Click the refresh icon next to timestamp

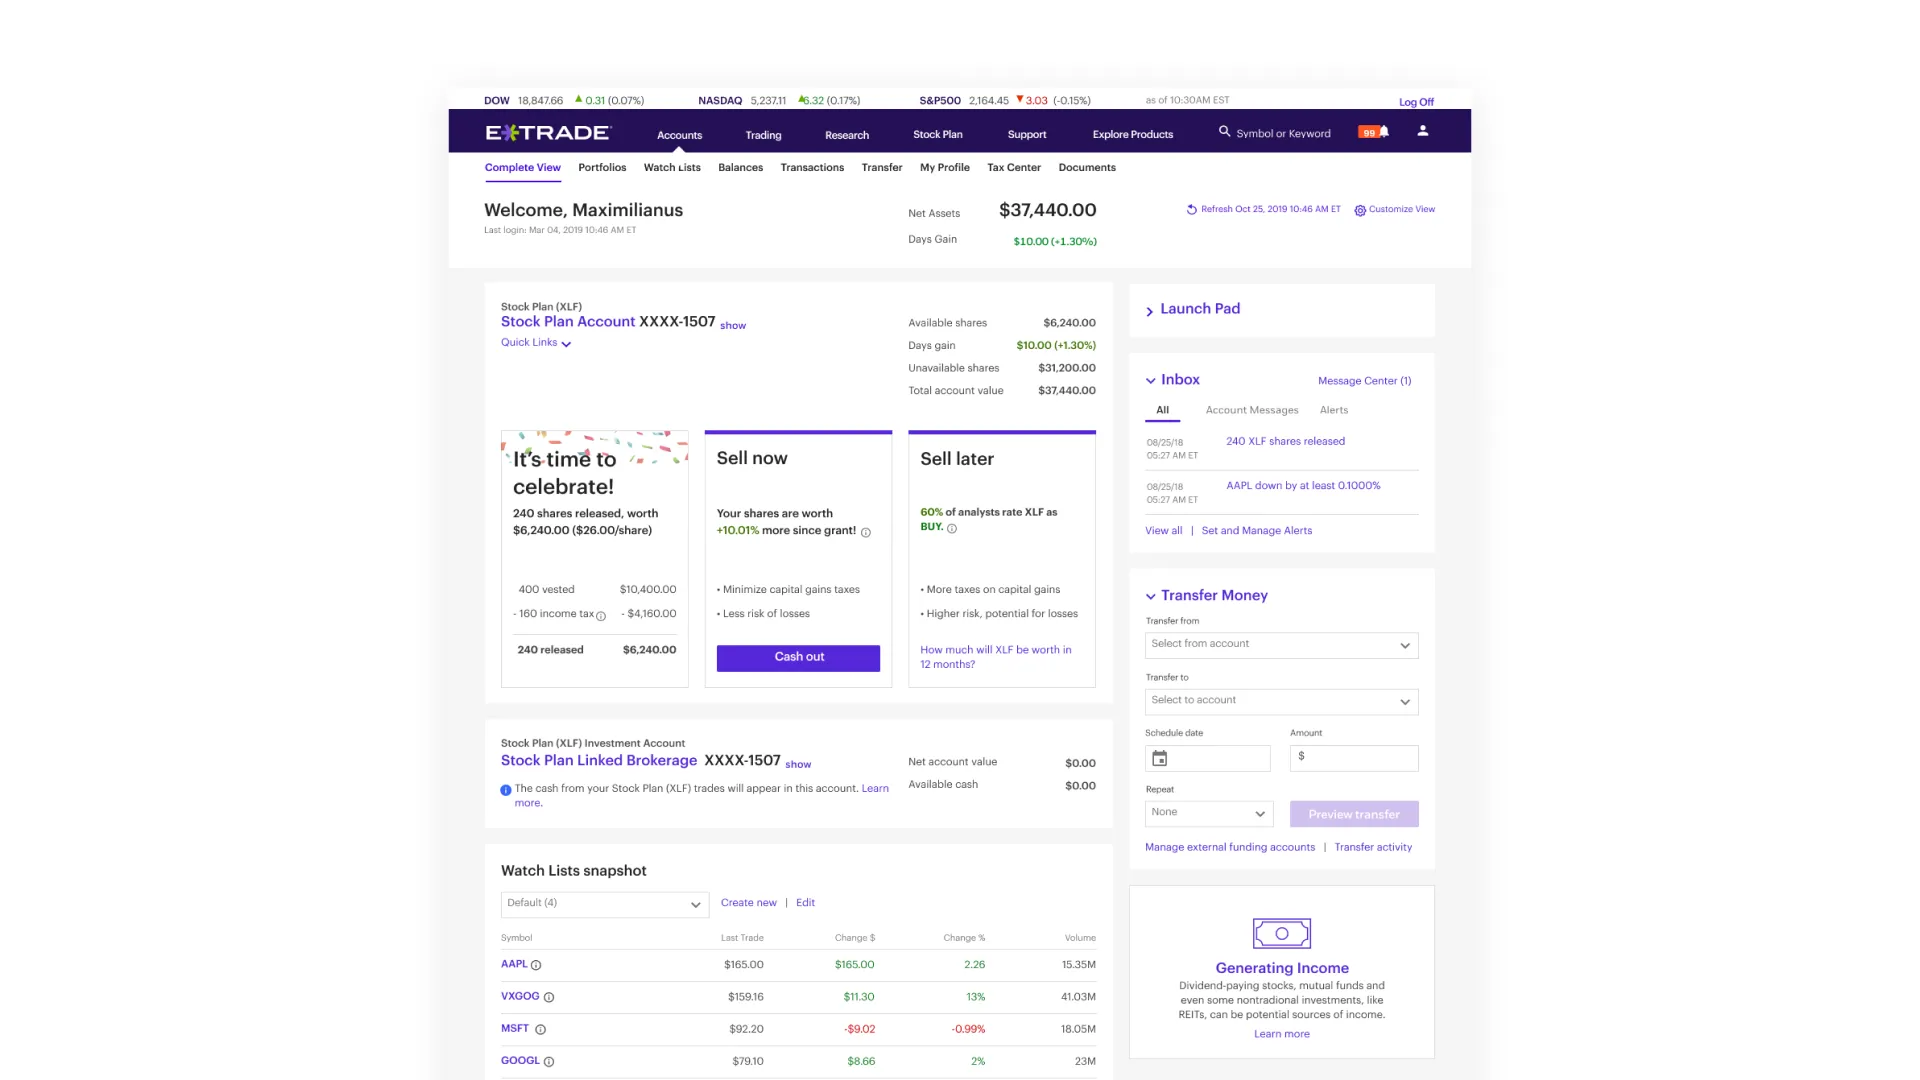coord(1190,209)
